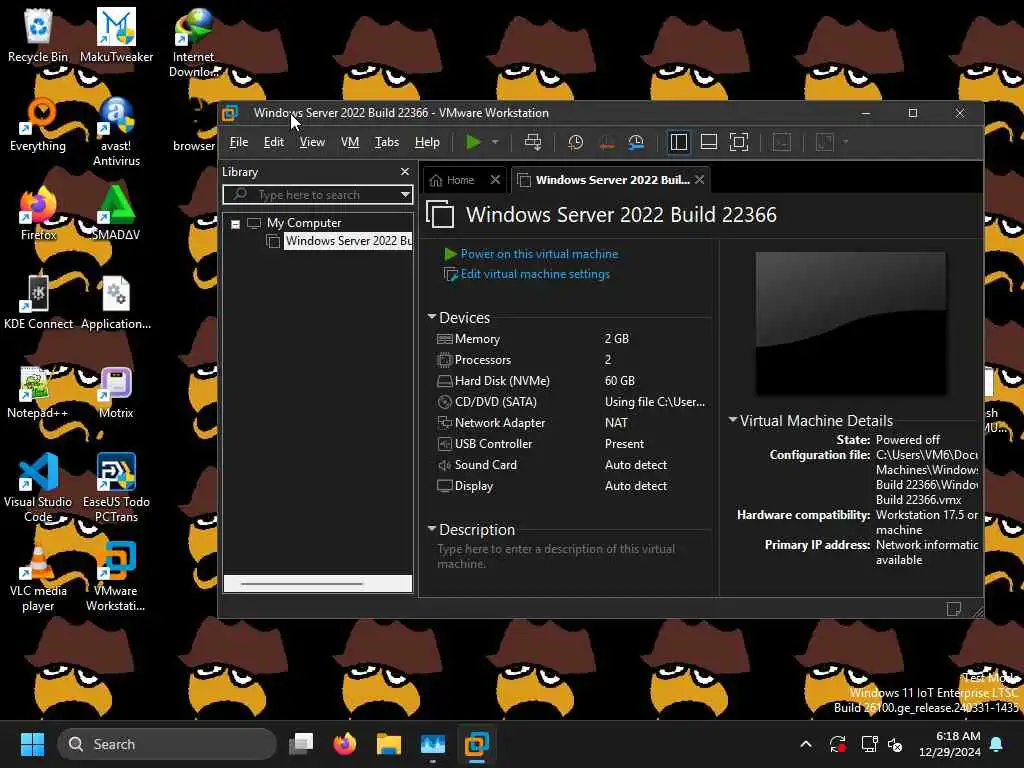Open the stretch display dropdown arrow
1024x768 pixels.
click(x=846, y=142)
